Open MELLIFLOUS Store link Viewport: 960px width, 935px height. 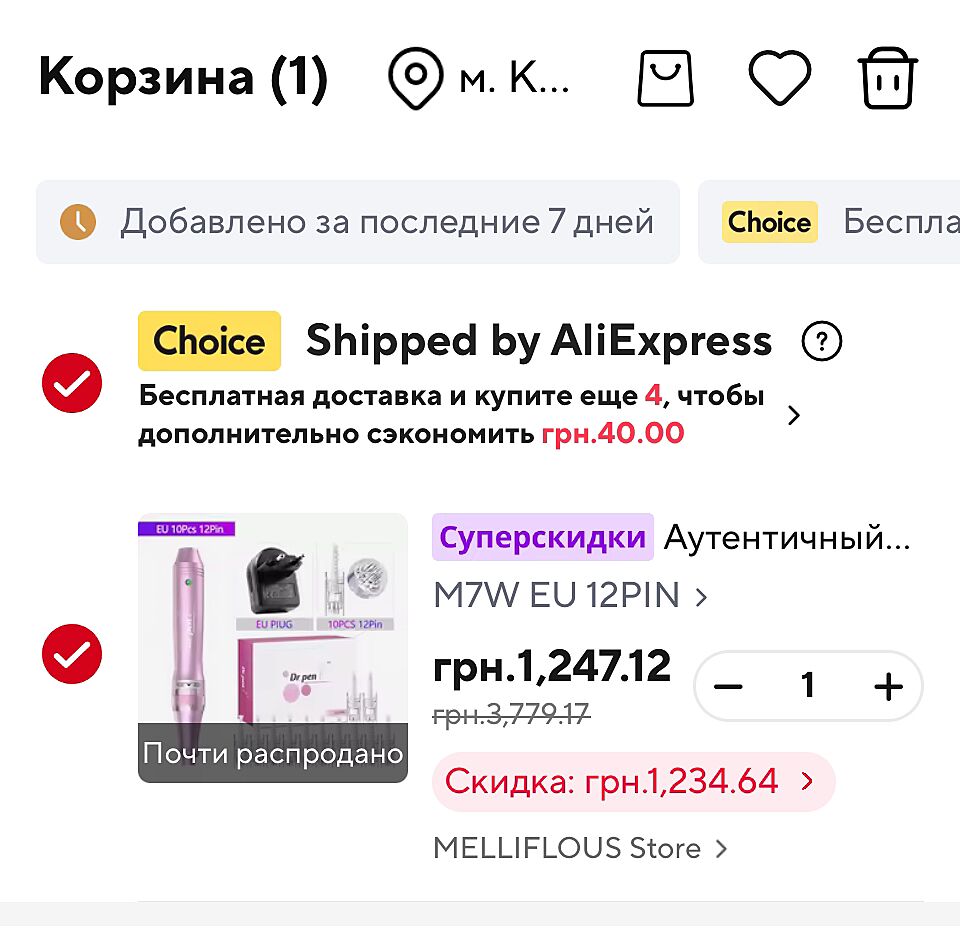pos(579,849)
